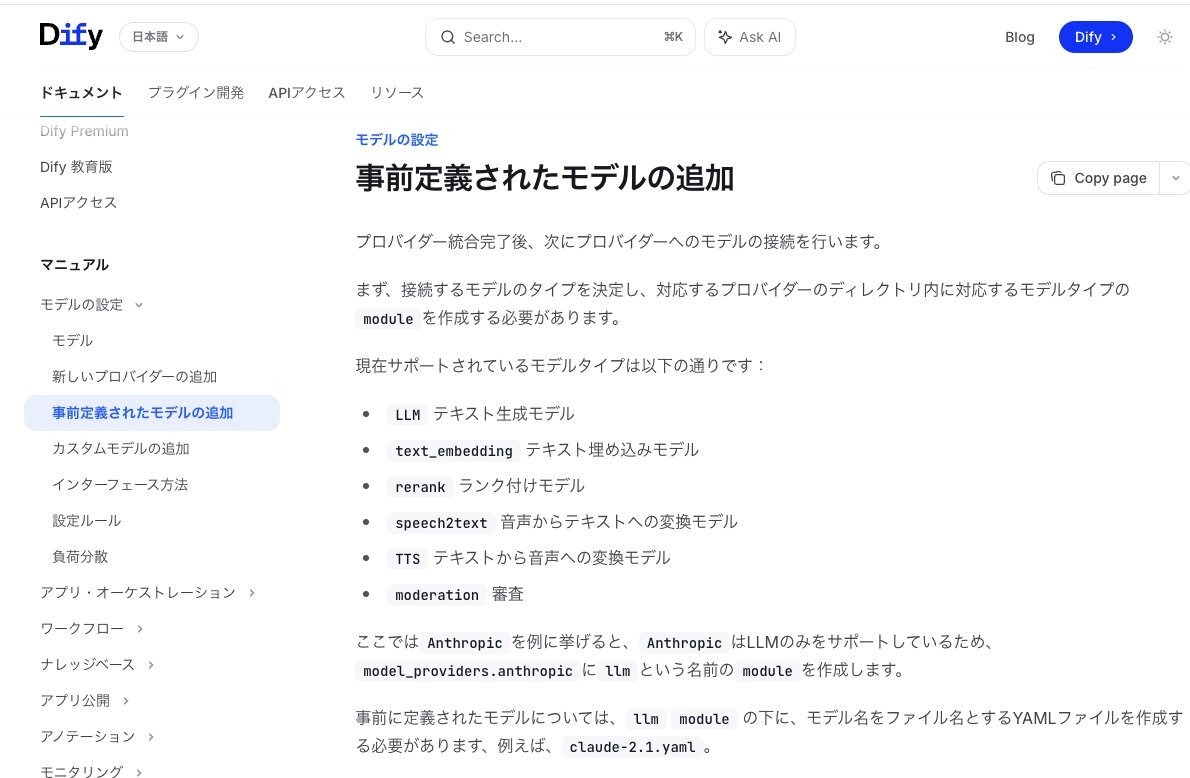Image resolution: width=1190 pixels, height=778 pixels.
Task: Click the search magnifier icon
Action: (x=448, y=37)
